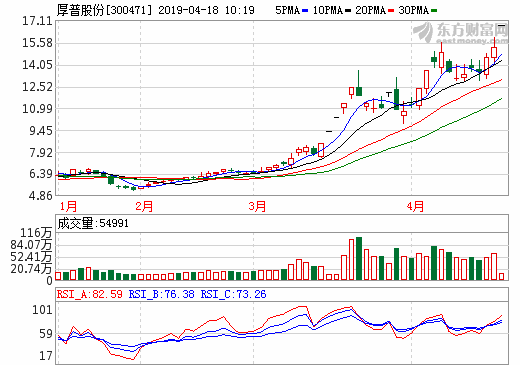Click the 30PMA legend label
Image resolution: width=520 pixels, height=365 pixels.
[414, 10]
